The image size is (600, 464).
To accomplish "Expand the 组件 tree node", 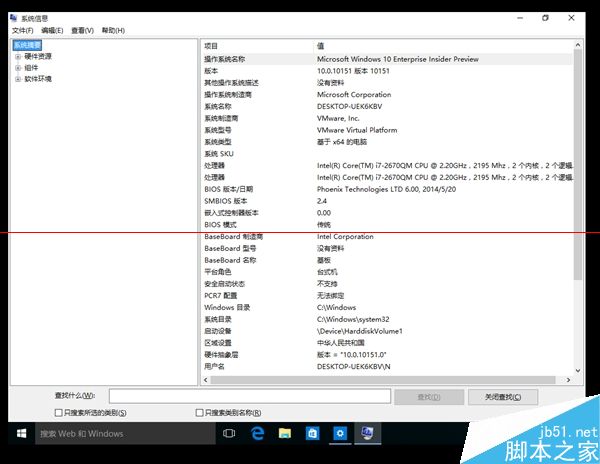I will click(18, 67).
